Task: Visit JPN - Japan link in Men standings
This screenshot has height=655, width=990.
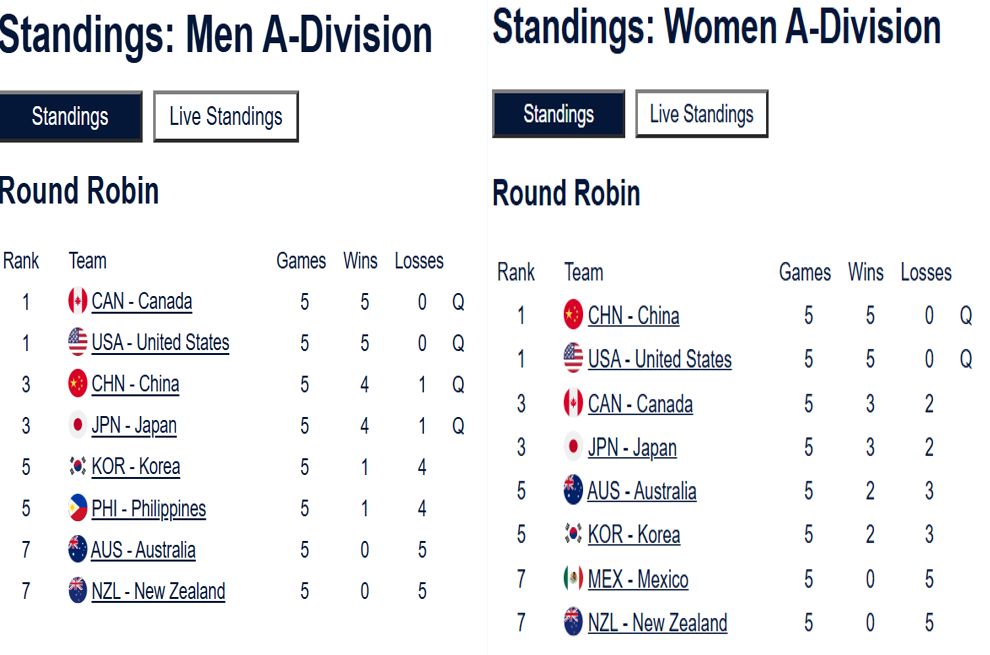Action: tap(134, 426)
